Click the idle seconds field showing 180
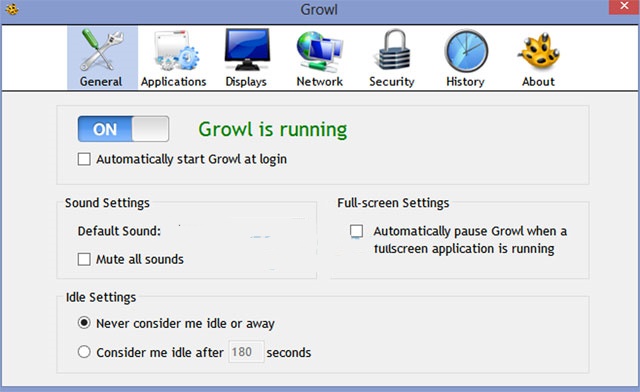 [246, 352]
